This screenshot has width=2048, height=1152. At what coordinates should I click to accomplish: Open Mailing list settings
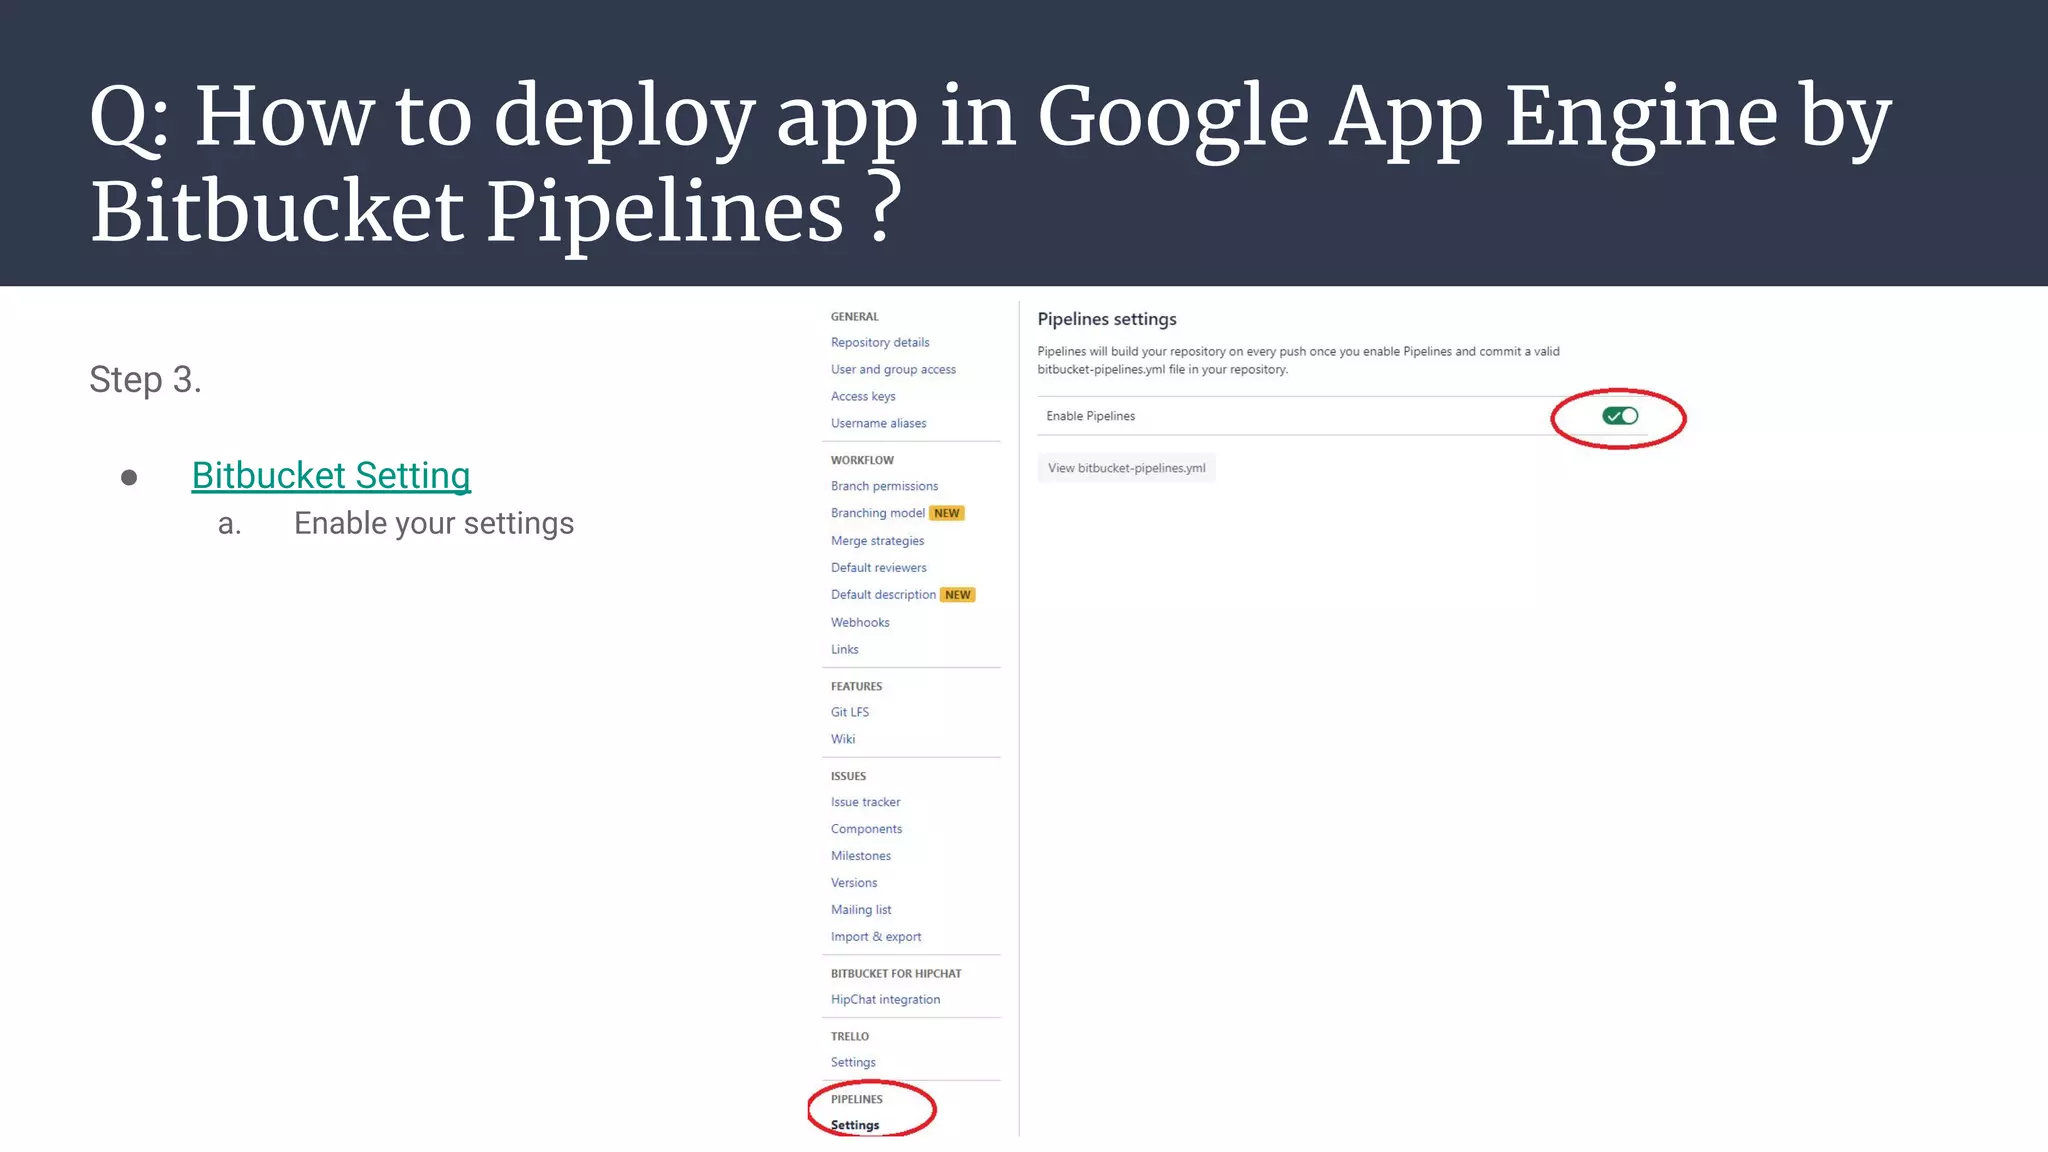click(861, 910)
